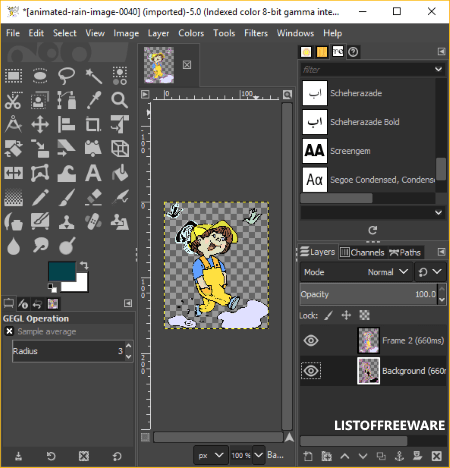Activate the Text tool

pos(93,173)
